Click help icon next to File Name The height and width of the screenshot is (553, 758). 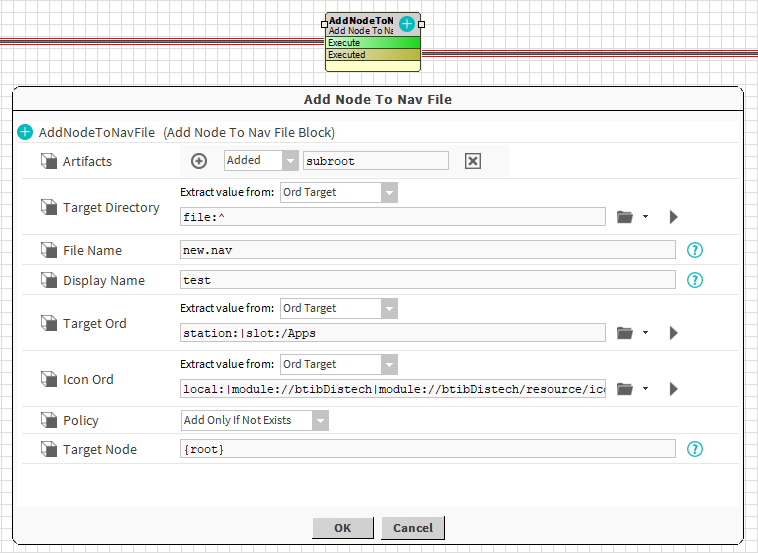point(696,250)
